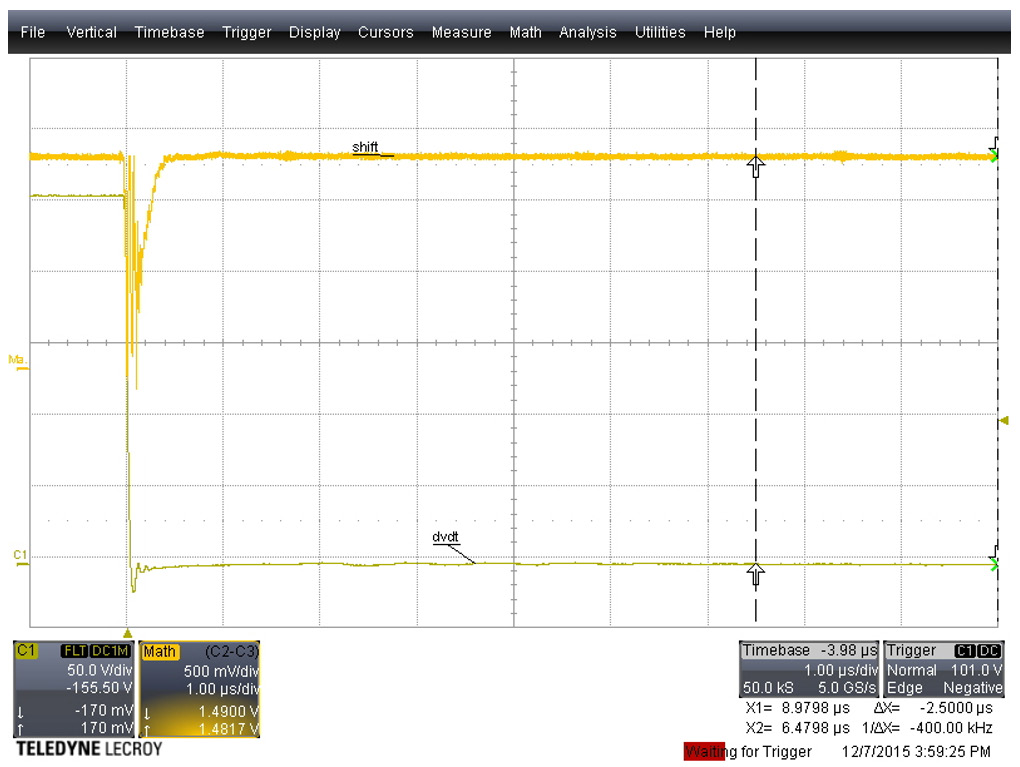The height and width of the screenshot is (767, 1020).
Task: Click the C1 ground level indicator at left
Action: point(21,556)
